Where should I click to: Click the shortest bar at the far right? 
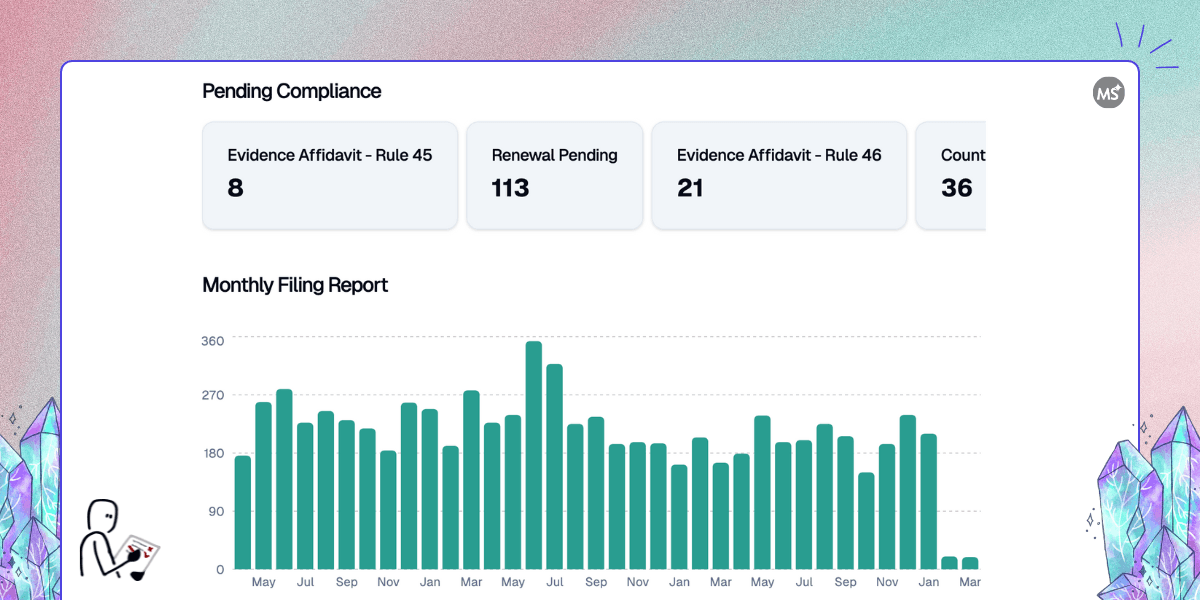pyautogui.click(x=970, y=565)
